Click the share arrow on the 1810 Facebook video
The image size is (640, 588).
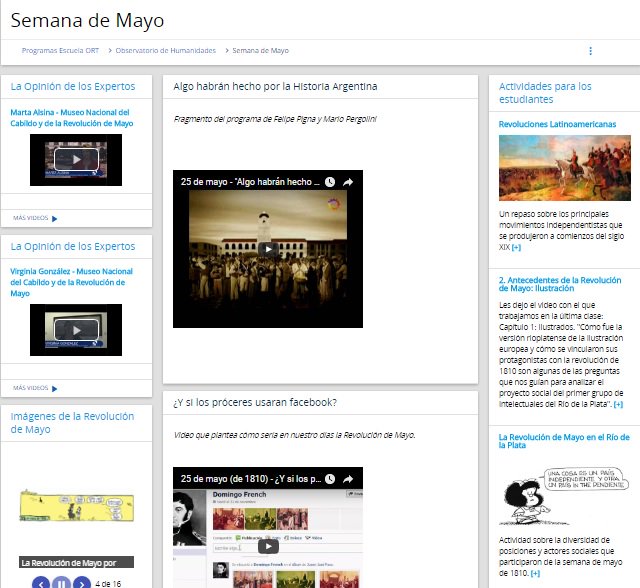[x=348, y=479]
